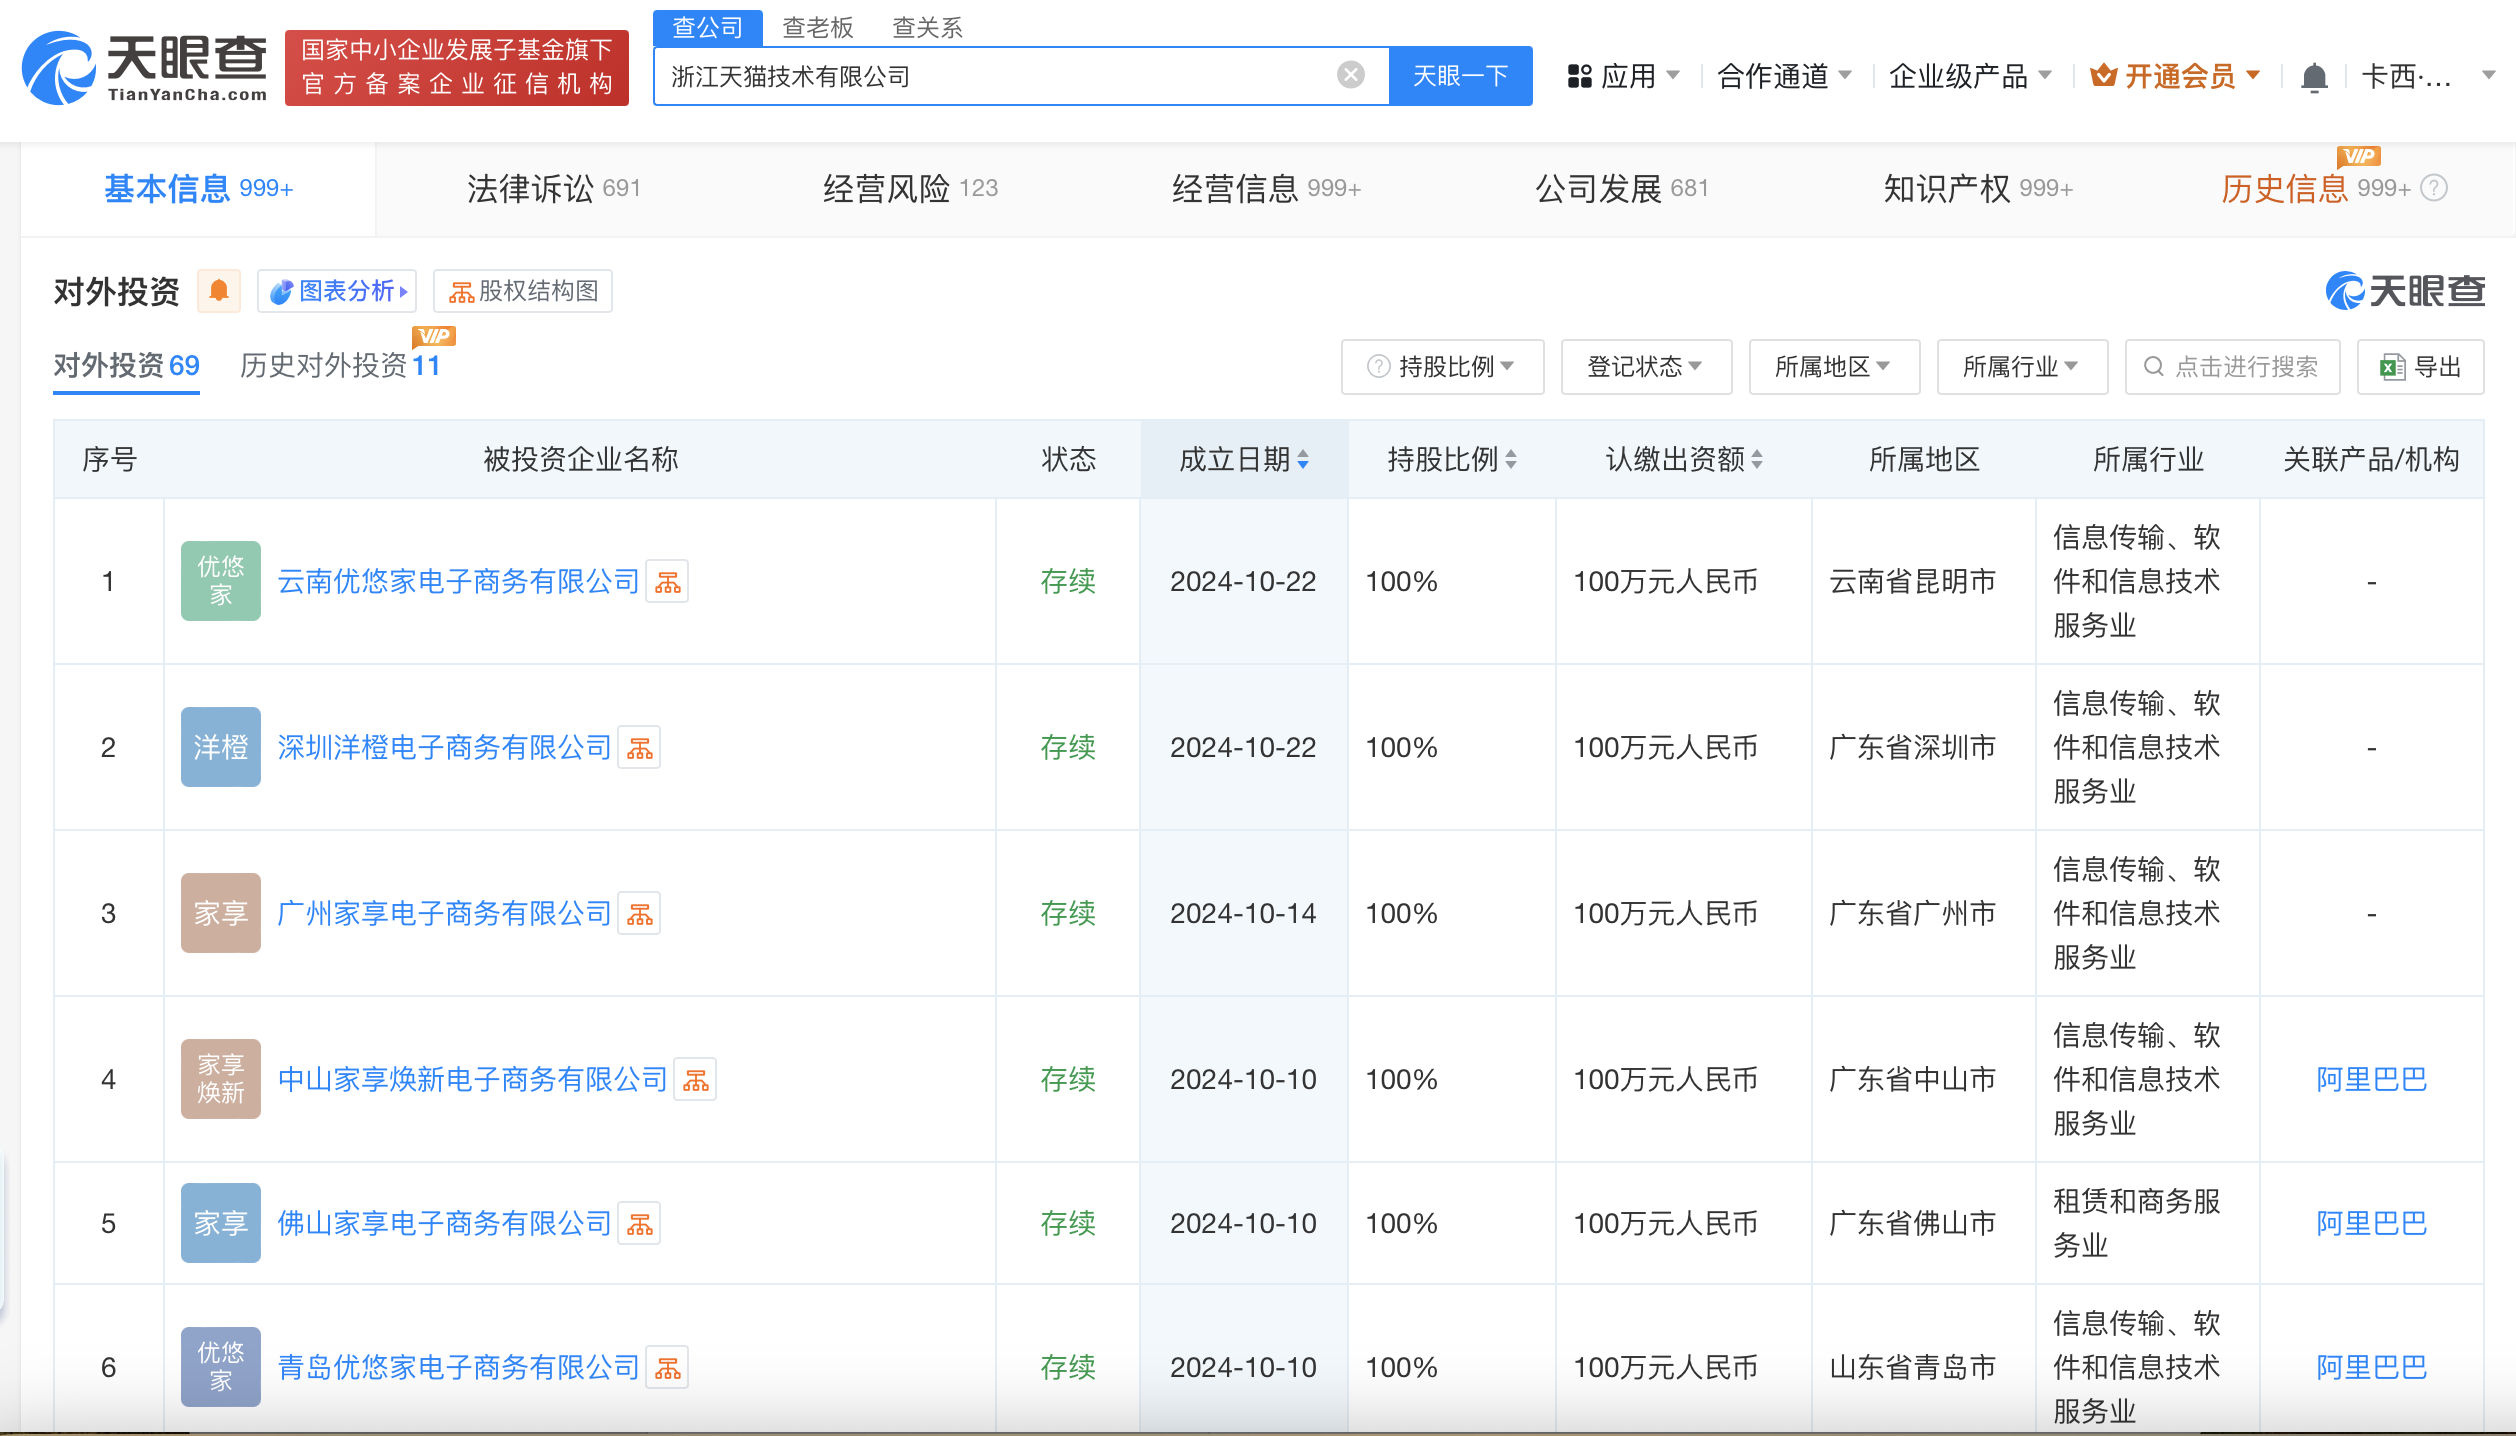Open equity chart icon beside 云南优悠家电子商务有限公司
This screenshot has height=1436, width=2516.
668,581
